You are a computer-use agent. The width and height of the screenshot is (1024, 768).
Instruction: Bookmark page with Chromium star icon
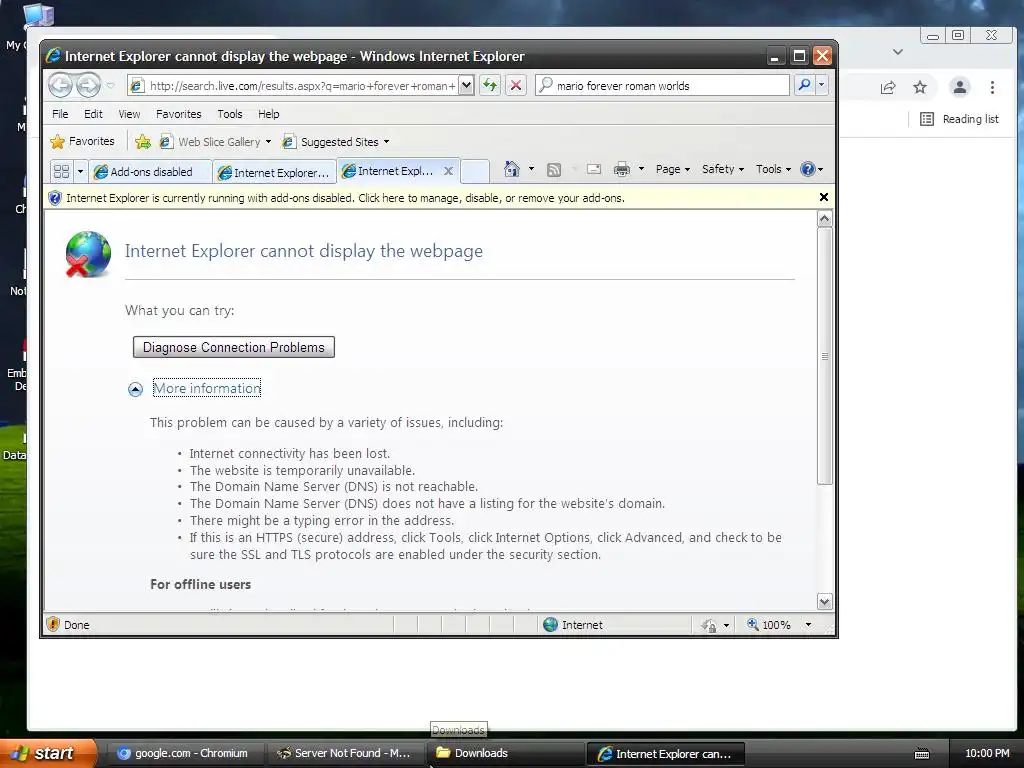(920, 87)
